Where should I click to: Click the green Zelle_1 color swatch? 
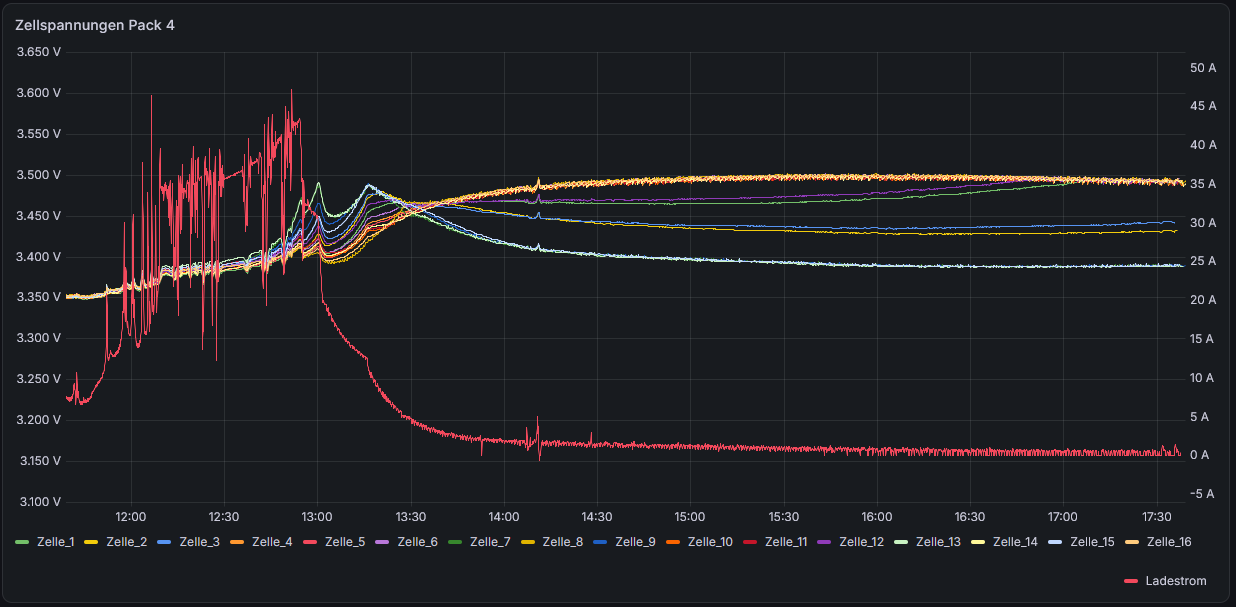coord(23,542)
